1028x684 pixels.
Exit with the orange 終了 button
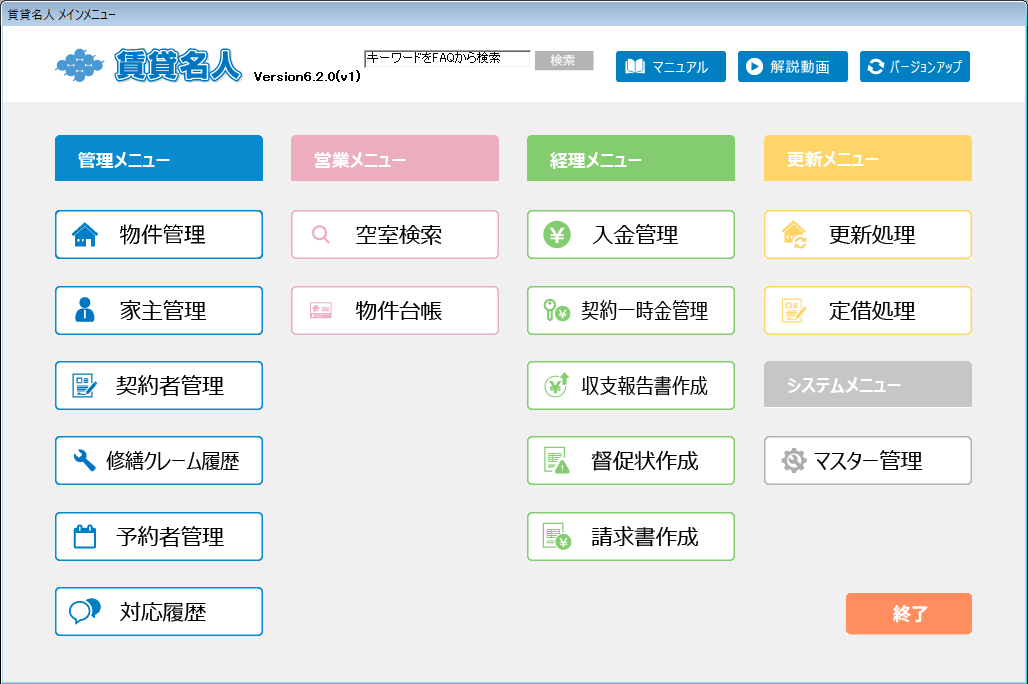pos(909,614)
